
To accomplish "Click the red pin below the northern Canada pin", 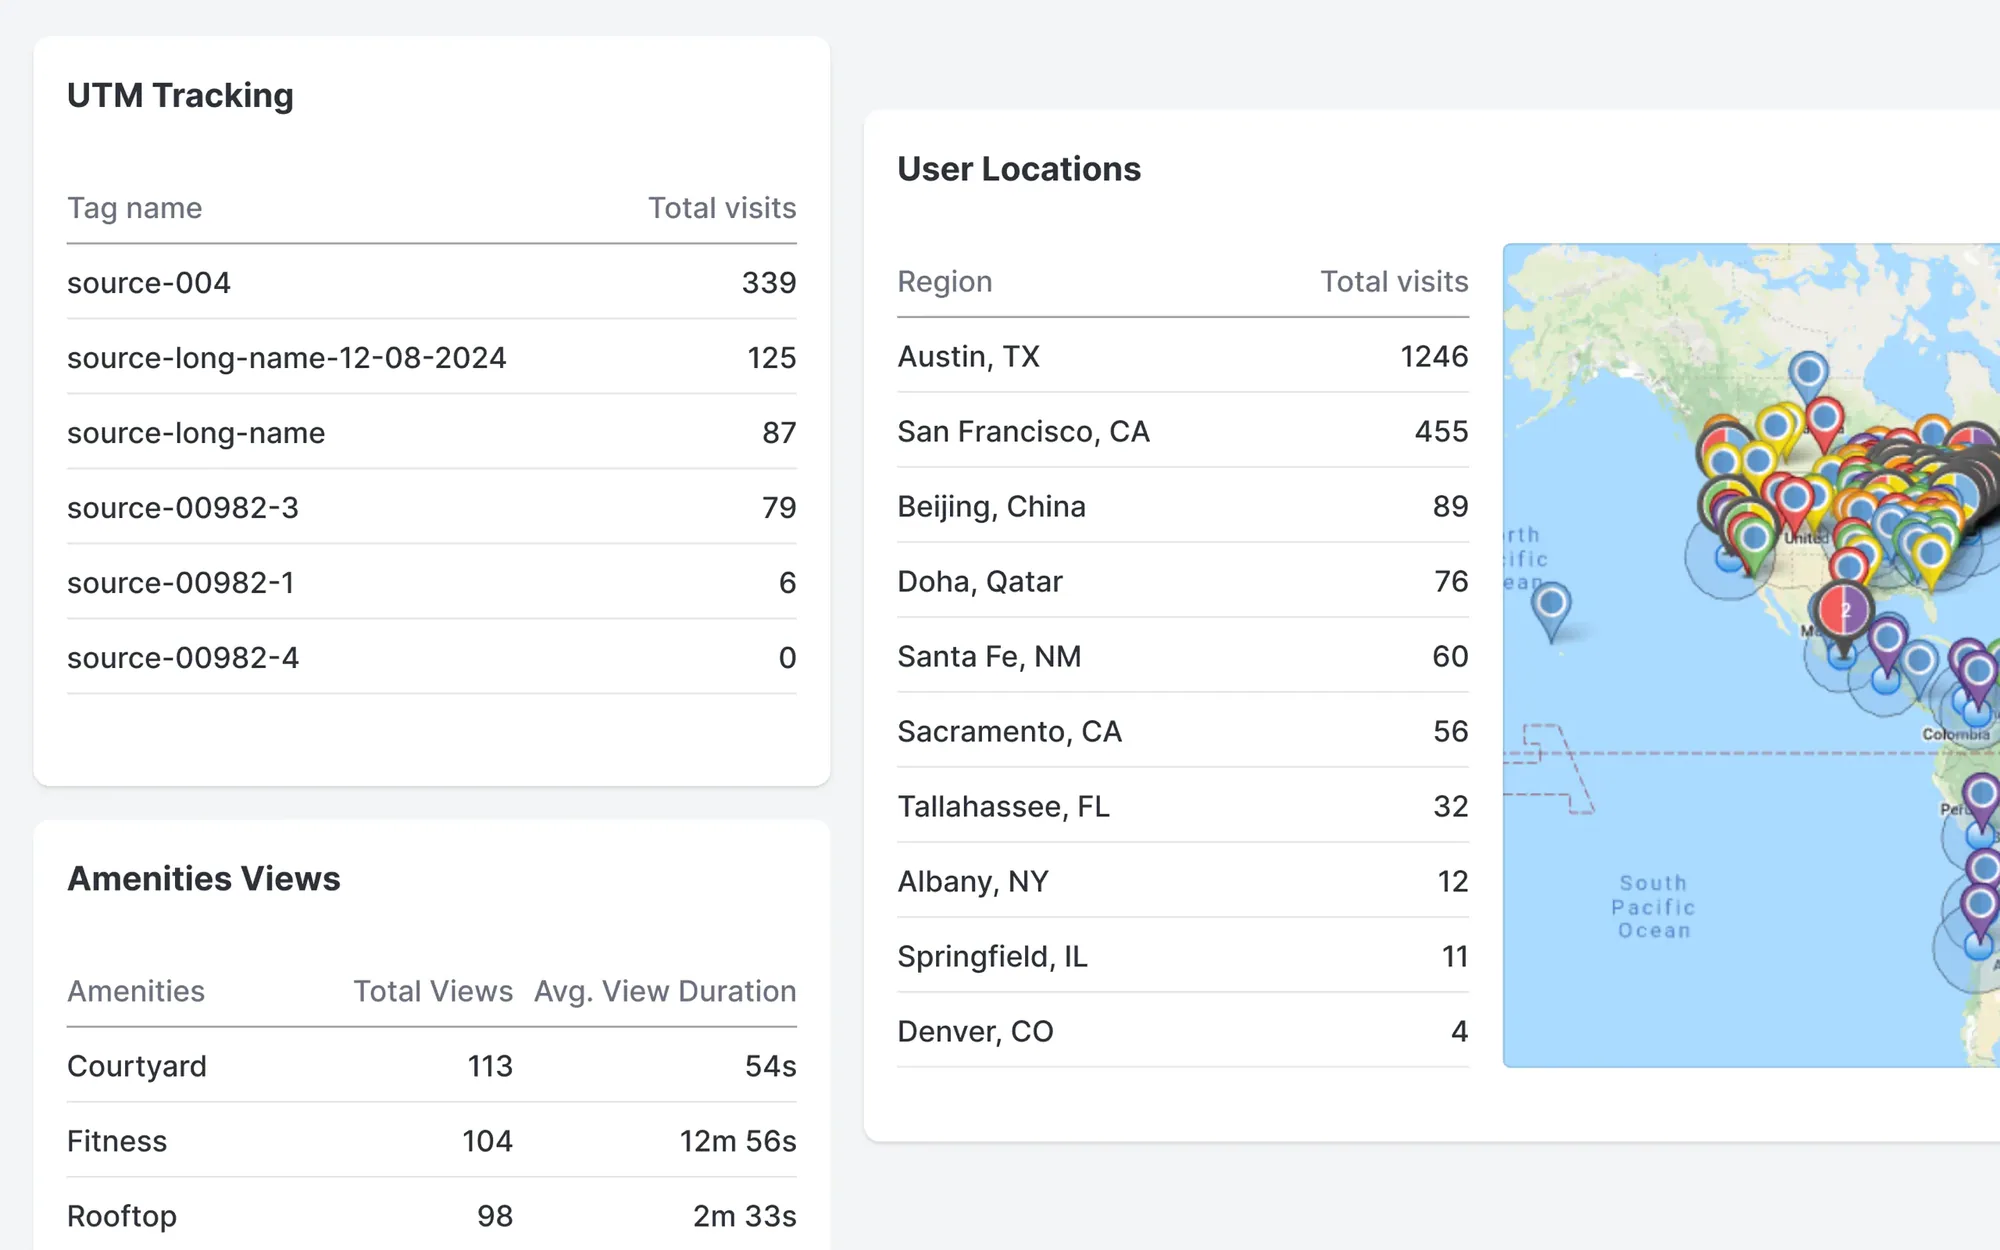I will 1825,424.
